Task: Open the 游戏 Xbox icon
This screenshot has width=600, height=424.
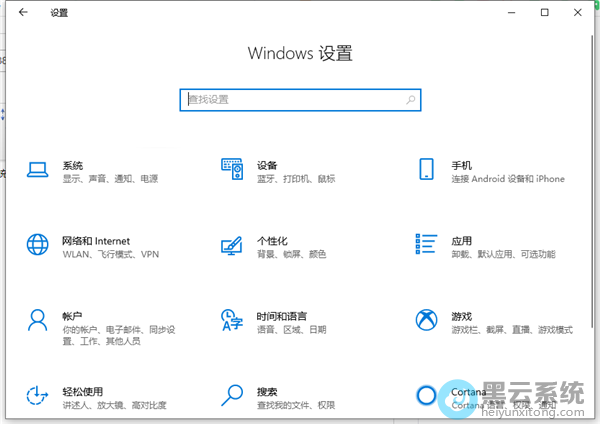Action: tap(426, 320)
